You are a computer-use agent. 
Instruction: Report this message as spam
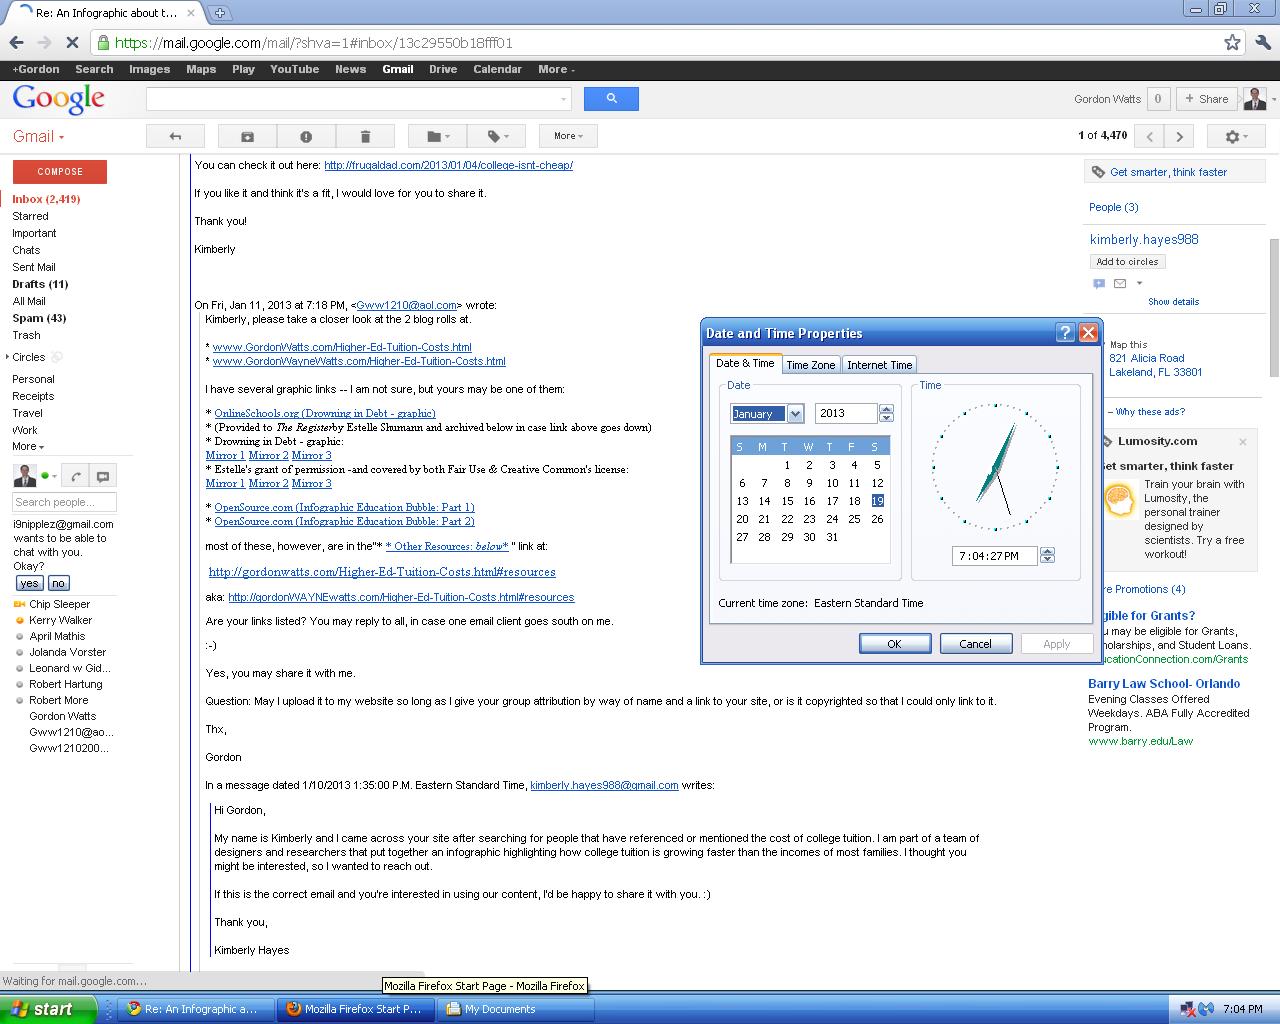point(306,136)
